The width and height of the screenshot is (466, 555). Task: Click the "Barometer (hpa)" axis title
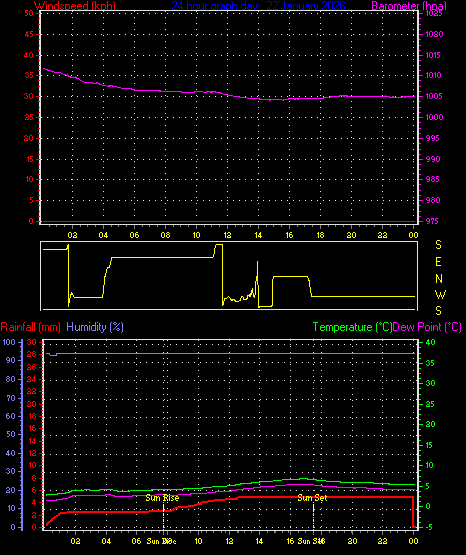(409, 6)
